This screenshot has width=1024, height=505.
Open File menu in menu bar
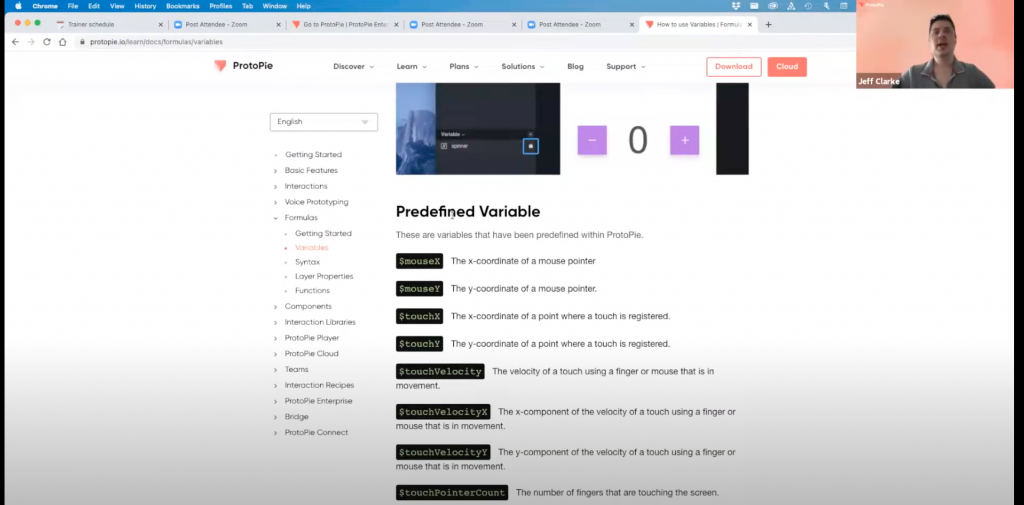[72, 6]
